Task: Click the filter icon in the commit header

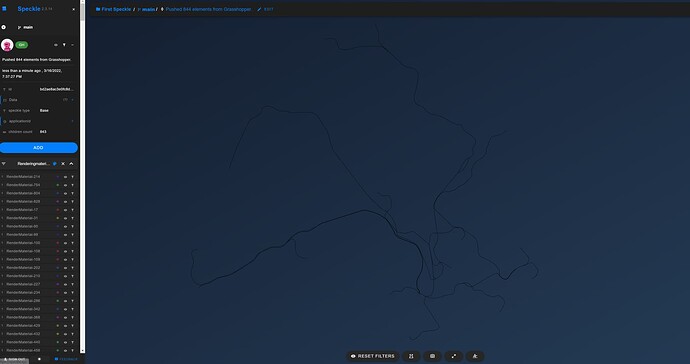Action: tap(64, 45)
